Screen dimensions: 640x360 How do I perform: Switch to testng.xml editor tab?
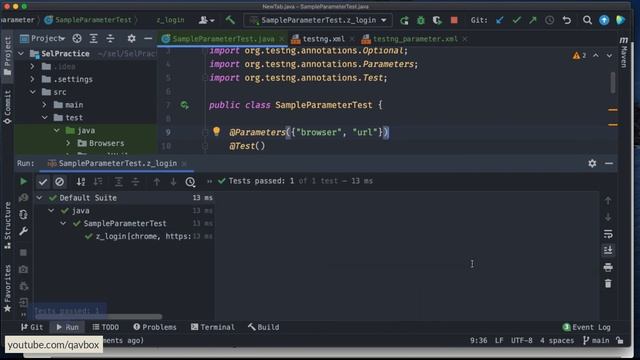(323, 39)
